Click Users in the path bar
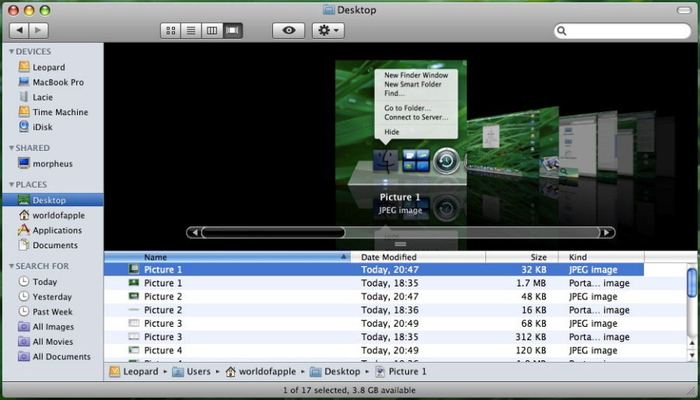Viewport: 700px width, 400px height. (192, 371)
